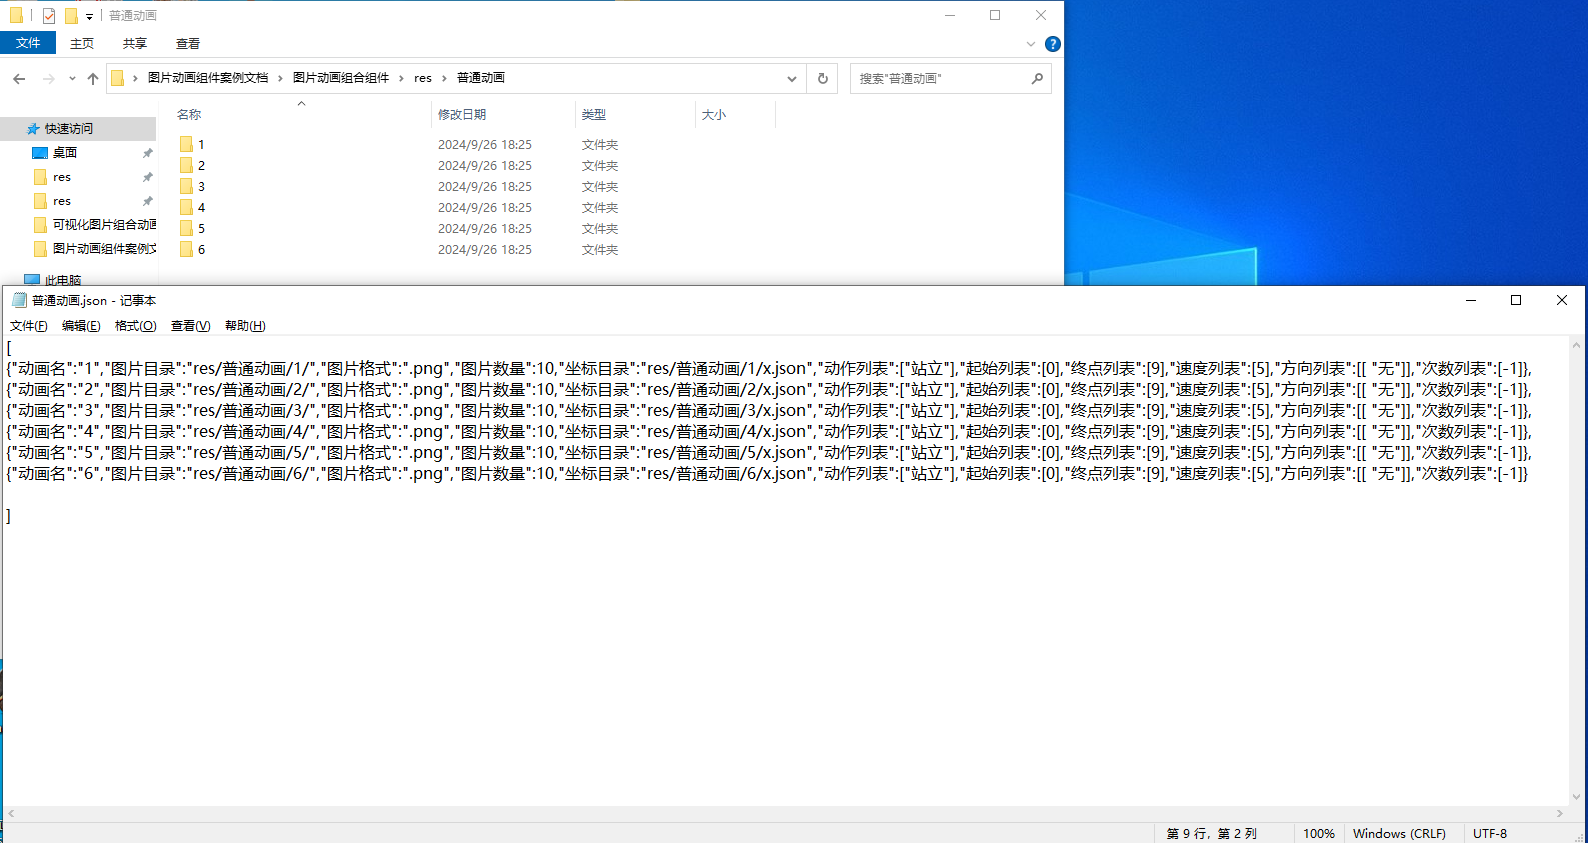Image resolution: width=1588 pixels, height=843 pixels.
Task: Open File Explorer help icon
Action: tap(1053, 44)
